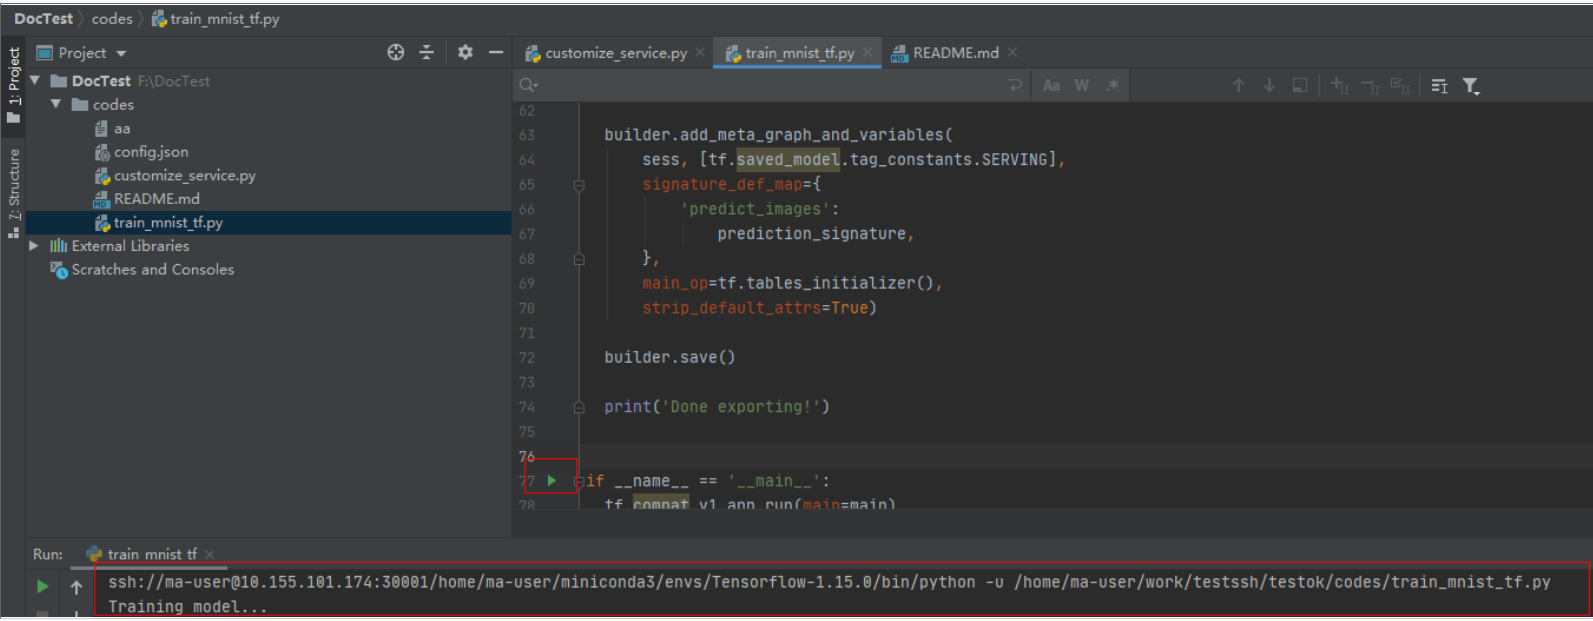Click the collapse all icon in Project panel
Viewport: 1593px width, 621px height.
pyautogui.click(x=427, y=53)
